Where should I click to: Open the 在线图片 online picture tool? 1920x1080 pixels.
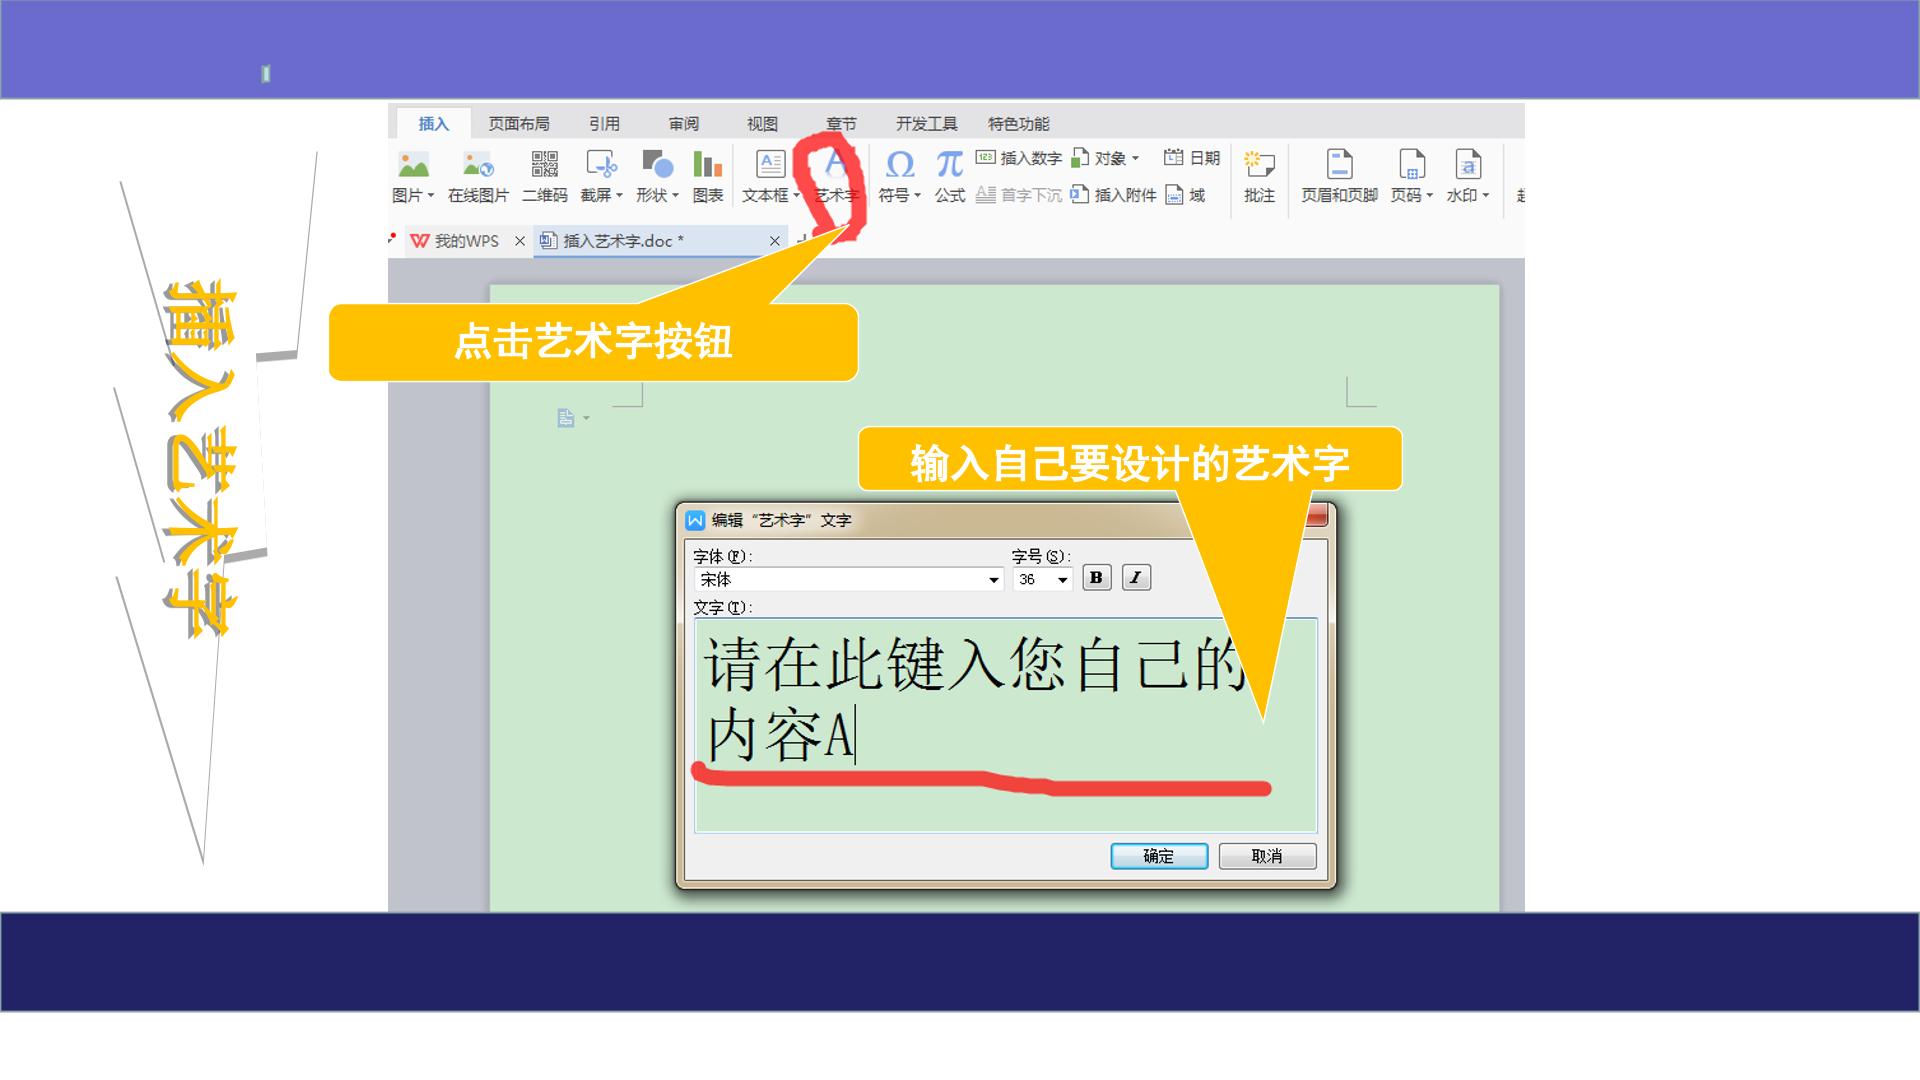tap(478, 176)
